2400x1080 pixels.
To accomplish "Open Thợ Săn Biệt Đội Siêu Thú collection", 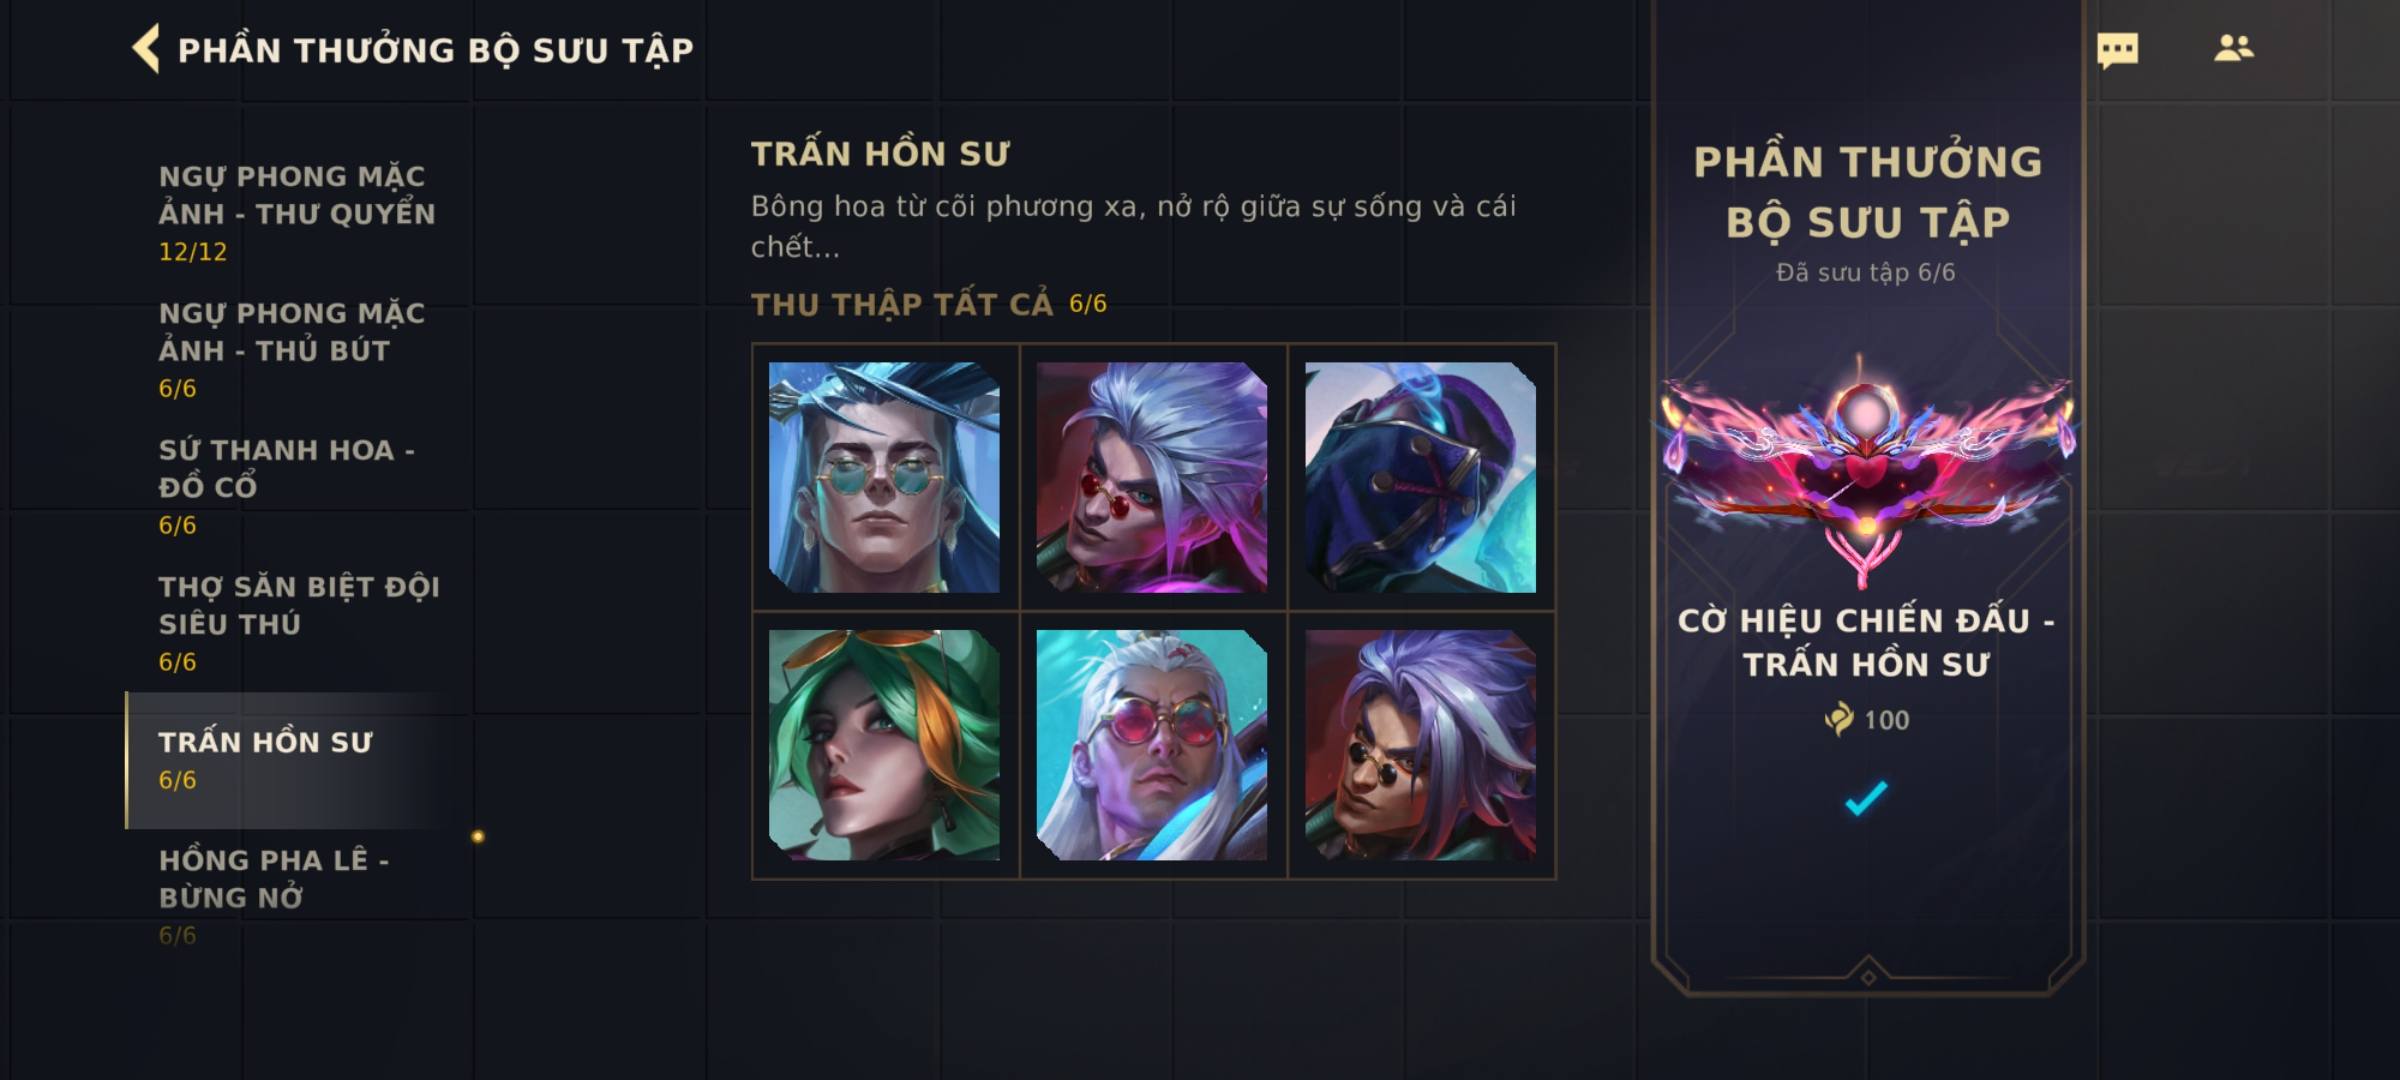I will point(299,623).
